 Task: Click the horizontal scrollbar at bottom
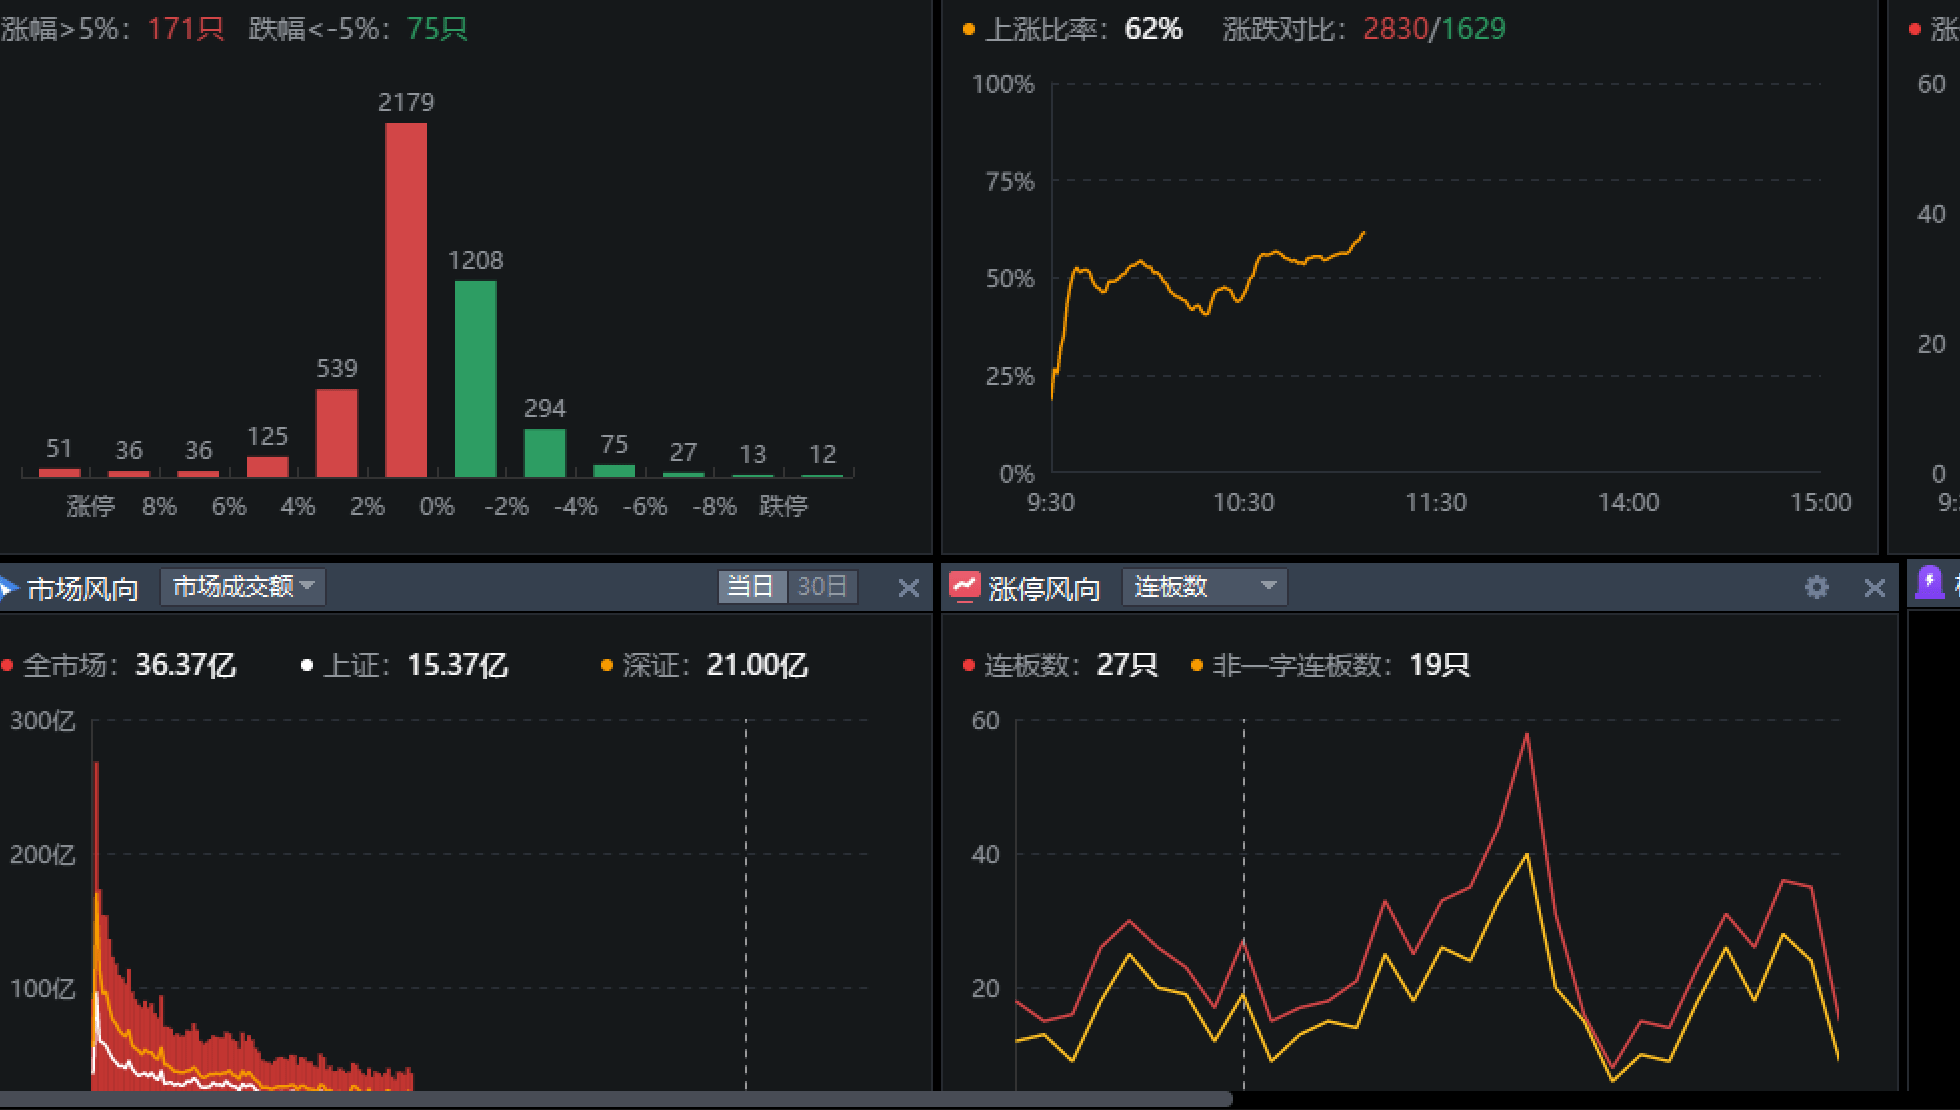615,1099
